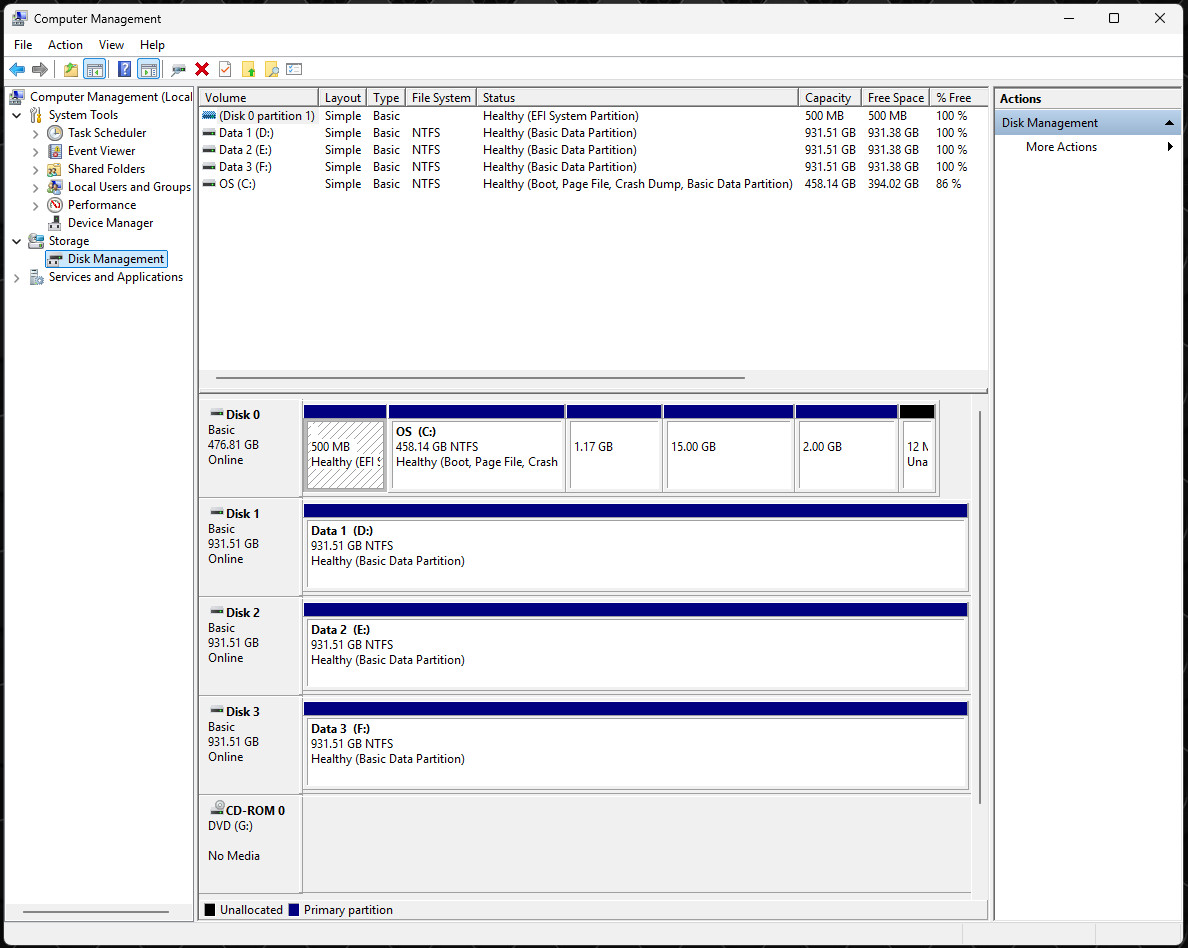Open Device Manager from tree
The width and height of the screenshot is (1188, 948).
coord(111,223)
